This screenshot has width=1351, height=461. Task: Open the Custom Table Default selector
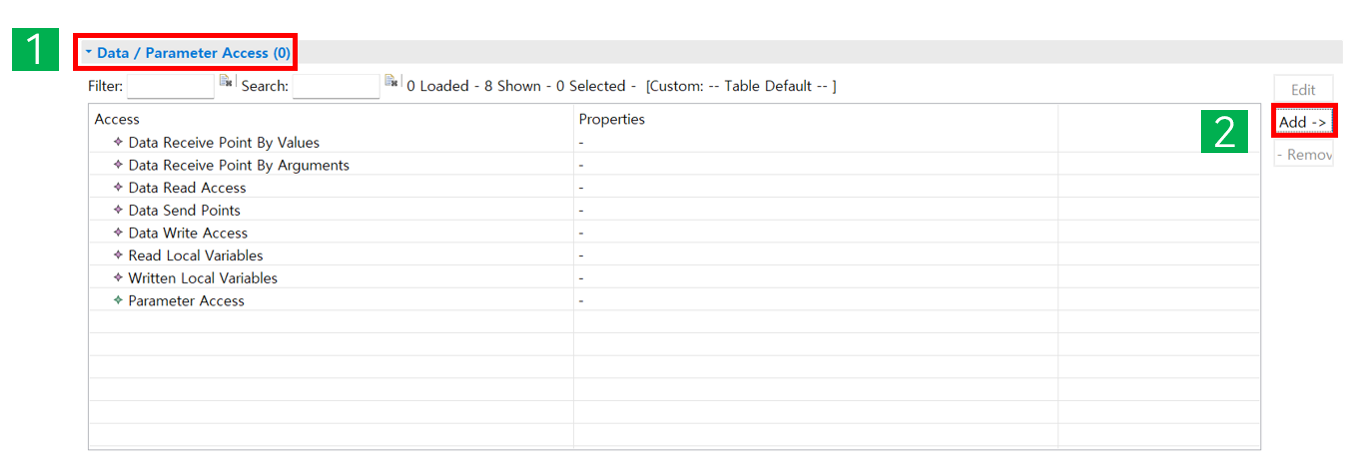[741, 86]
